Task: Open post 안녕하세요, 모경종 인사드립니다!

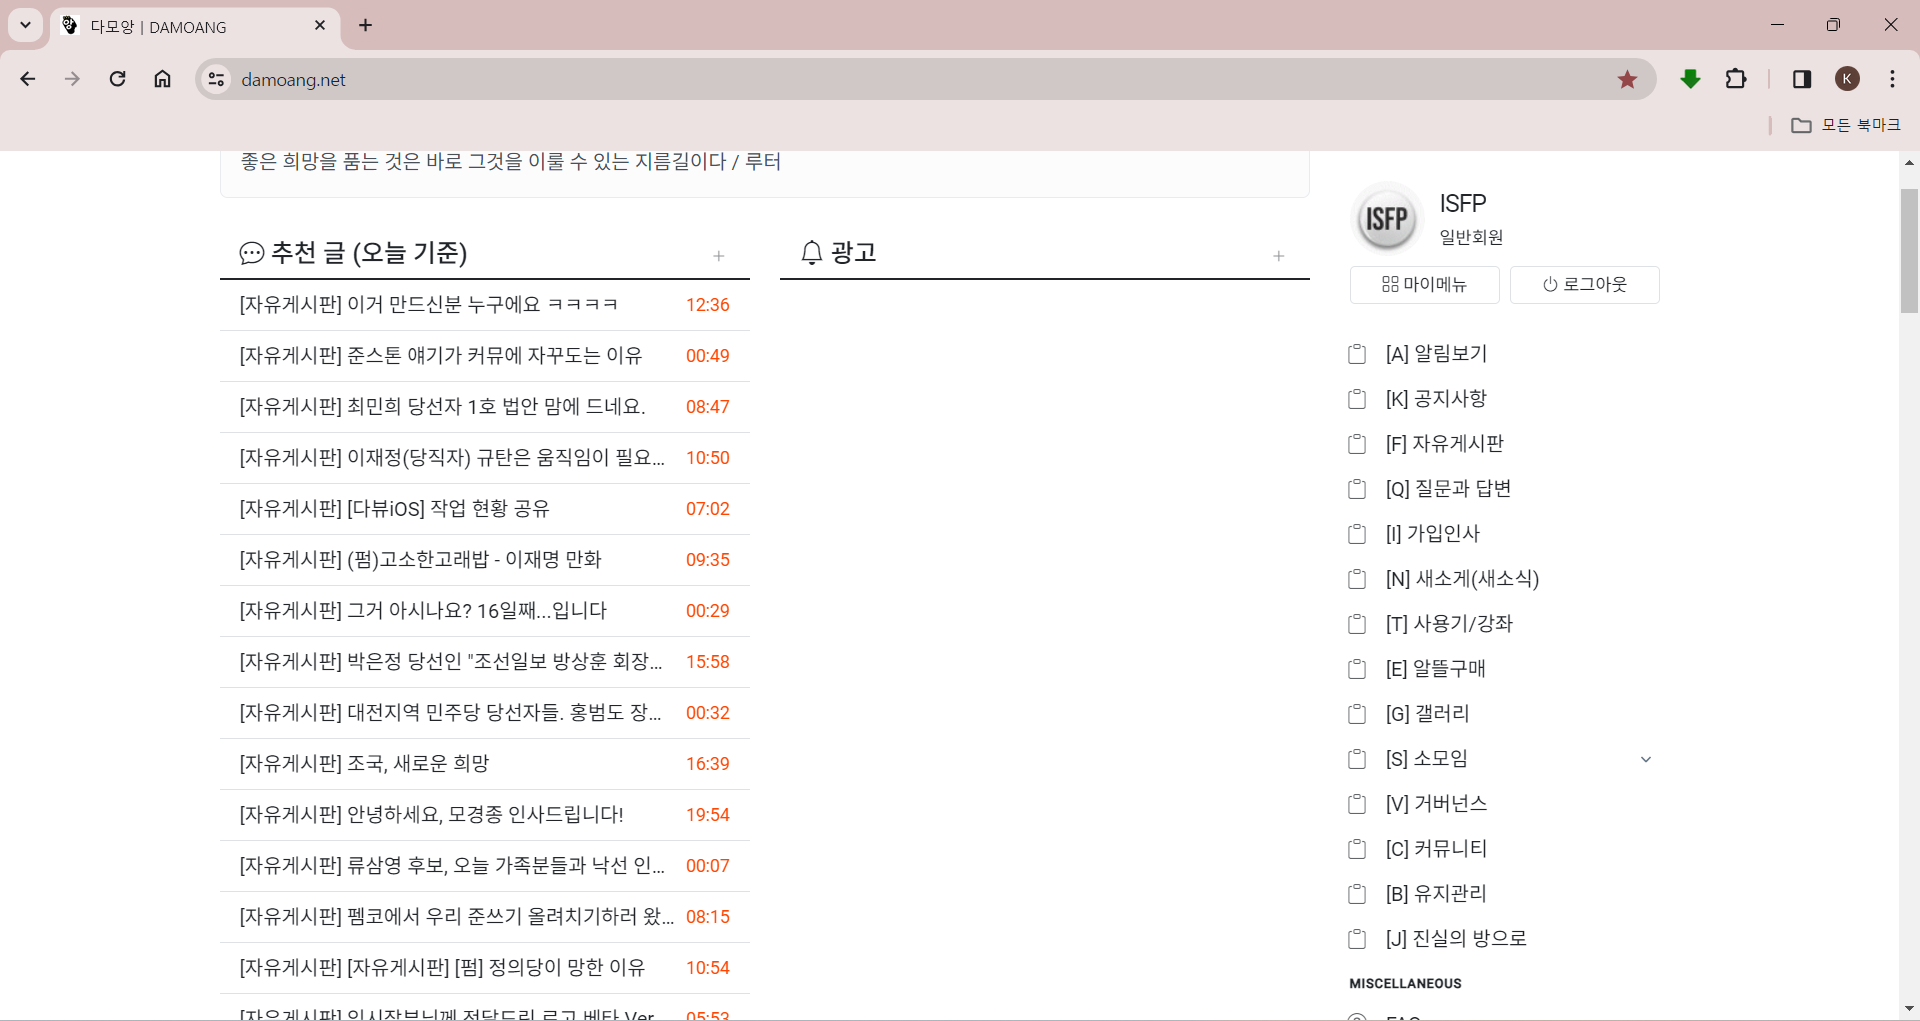Action: (x=431, y=815)
